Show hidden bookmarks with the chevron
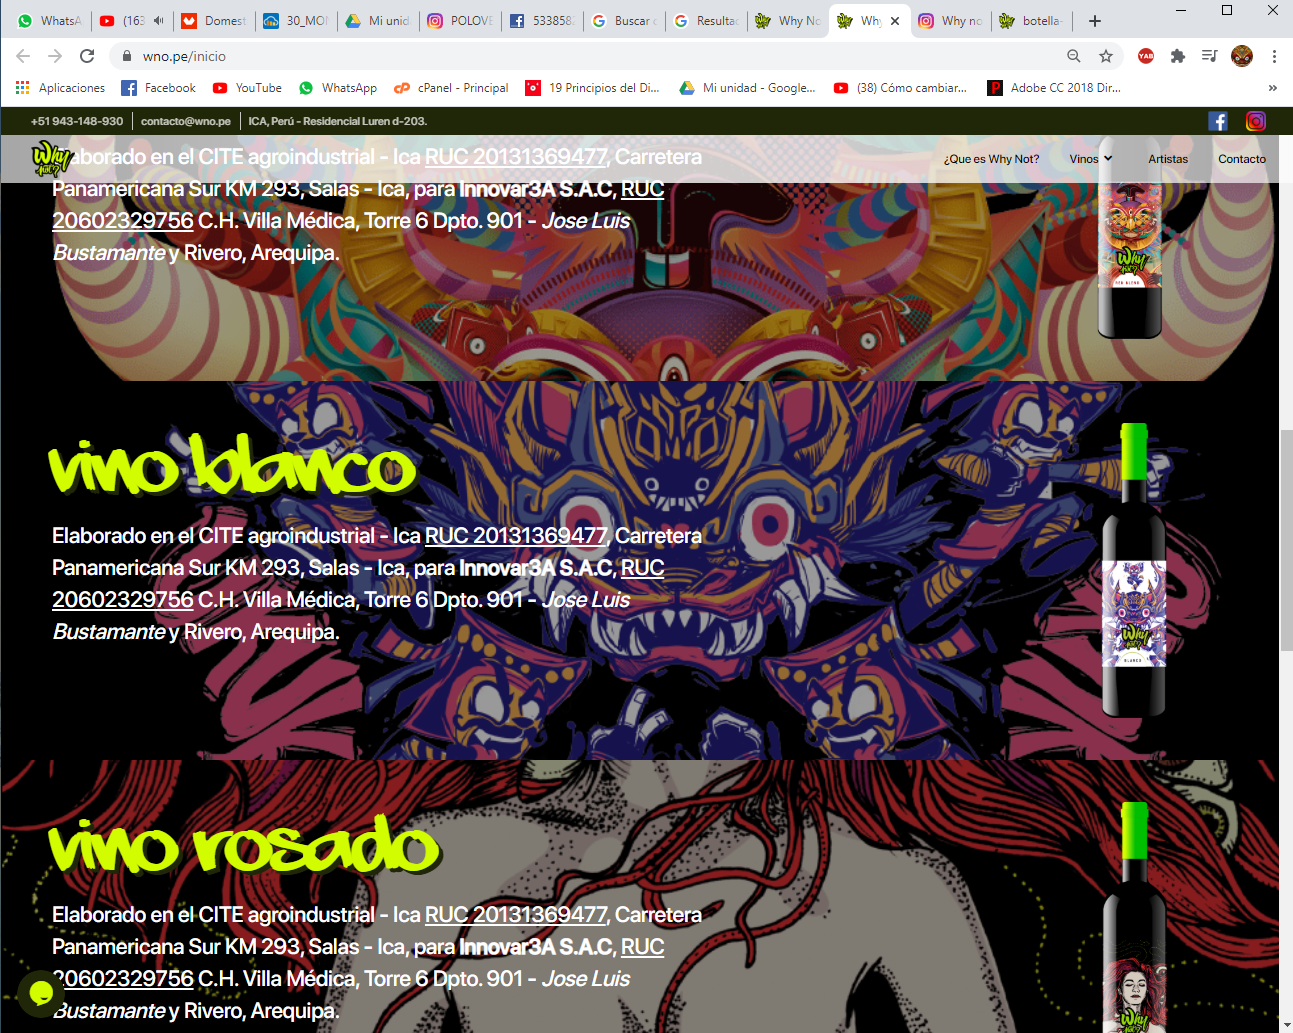Image resolution: width=1293 pixels, height=1033 pixels. (x=1272, y=88)
